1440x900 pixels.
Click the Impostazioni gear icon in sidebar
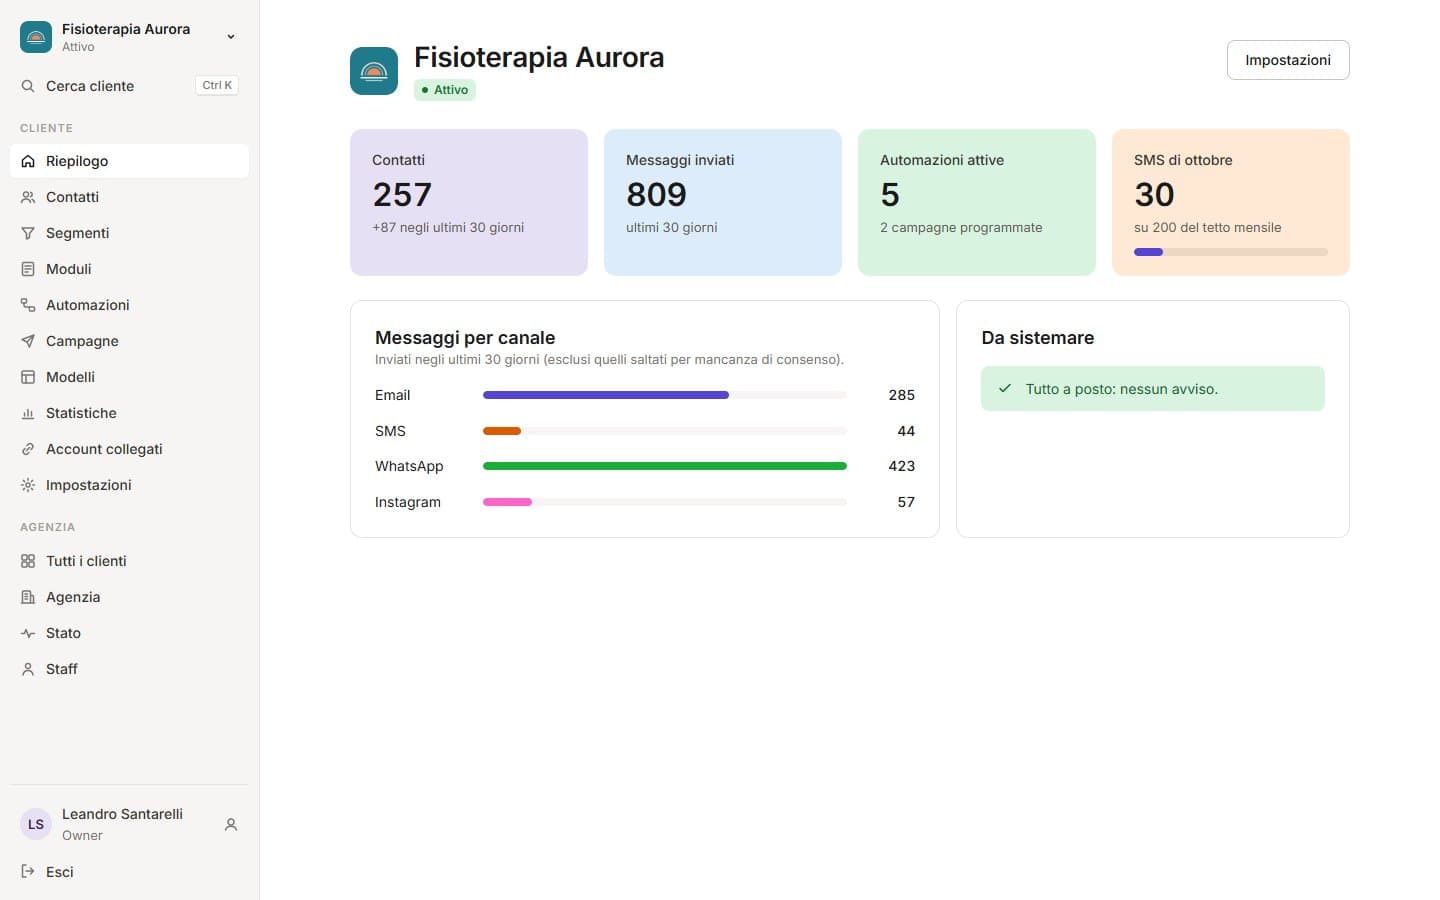28,485
